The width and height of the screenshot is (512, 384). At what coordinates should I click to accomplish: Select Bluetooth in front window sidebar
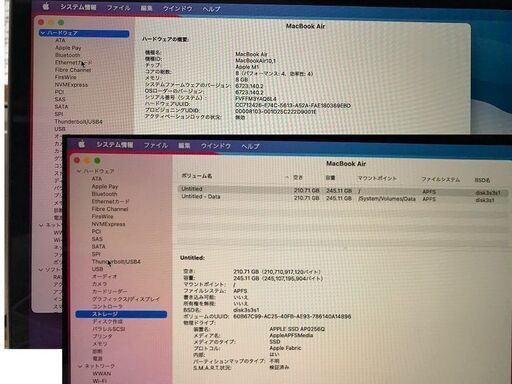(x=104, y=194)
